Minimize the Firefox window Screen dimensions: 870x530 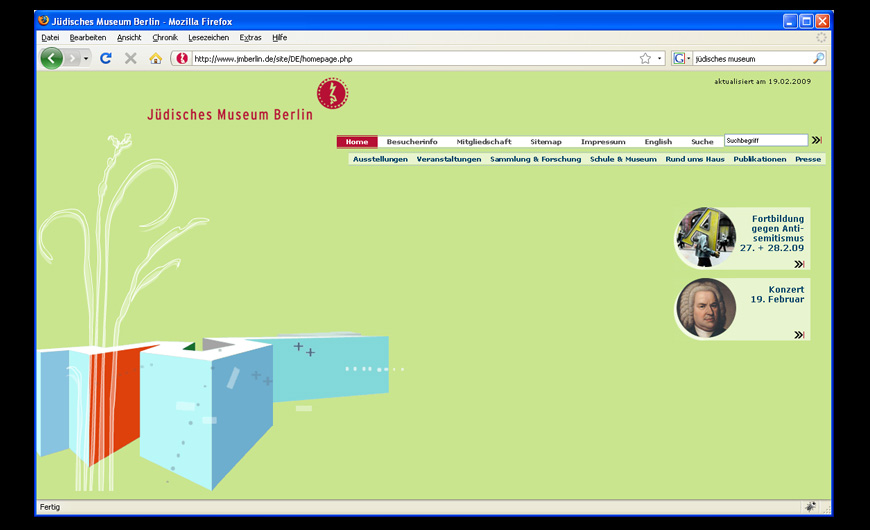[790, 21]
